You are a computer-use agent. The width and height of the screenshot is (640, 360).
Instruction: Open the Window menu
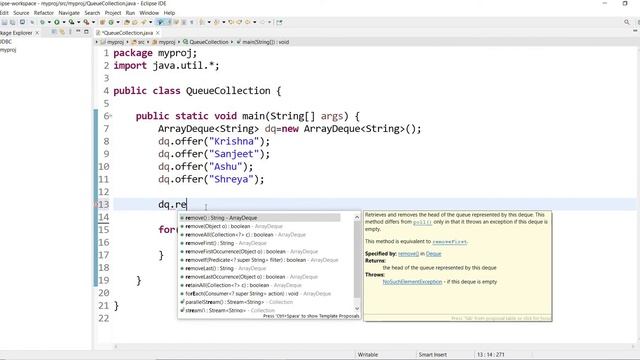[149, 13]
